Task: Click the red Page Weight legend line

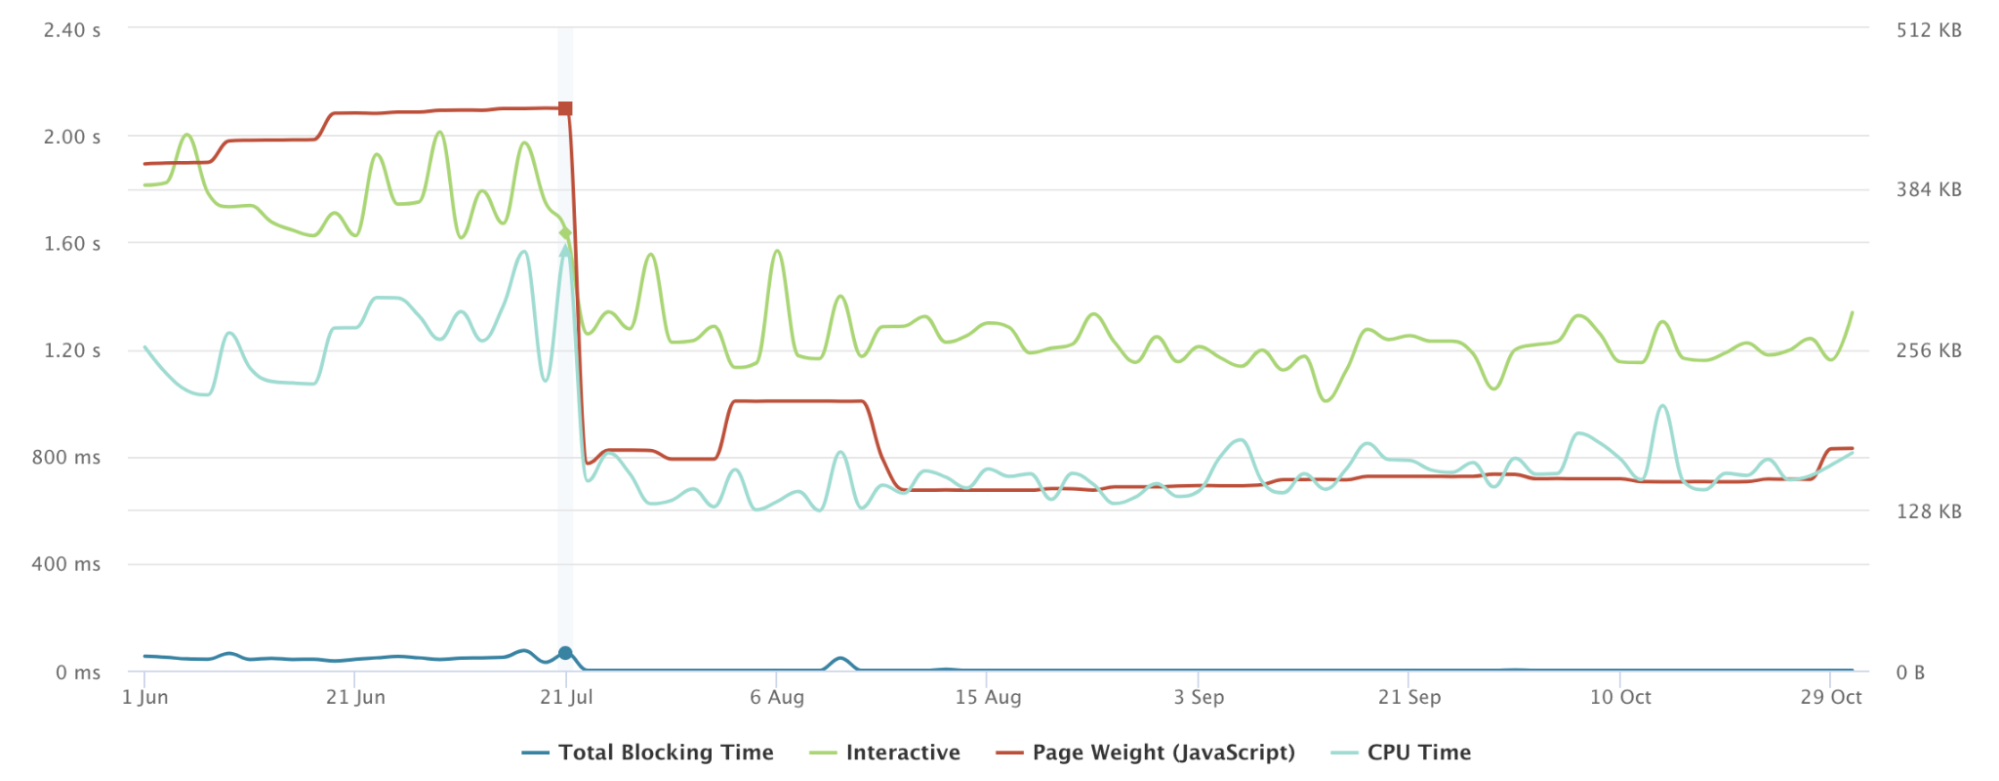Action: pos(1010,753)
